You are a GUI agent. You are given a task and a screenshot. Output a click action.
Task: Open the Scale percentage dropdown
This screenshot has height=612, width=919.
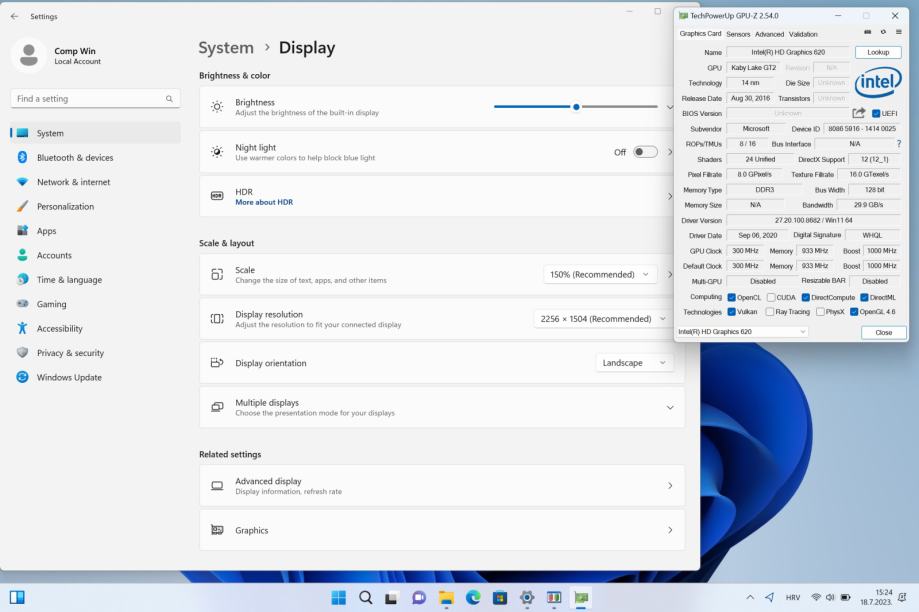(x=599, y=274)
